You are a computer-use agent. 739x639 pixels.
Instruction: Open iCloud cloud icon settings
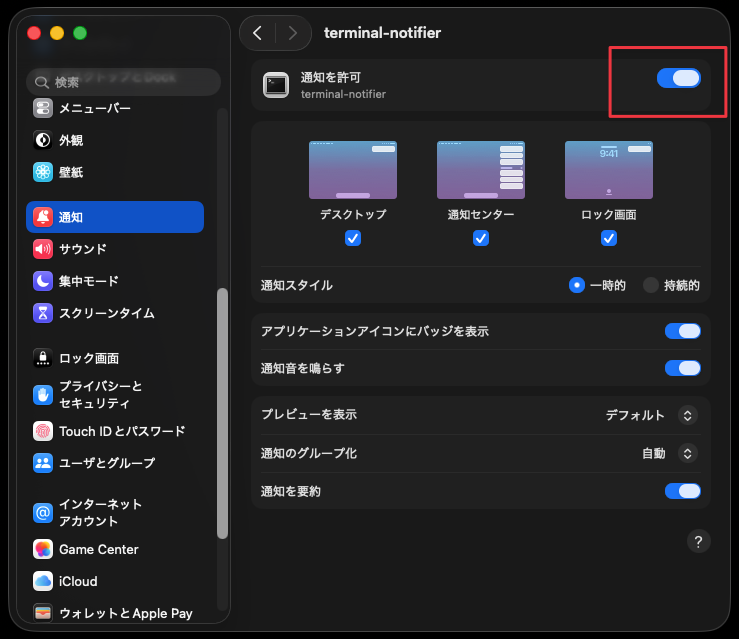point(43,581)
